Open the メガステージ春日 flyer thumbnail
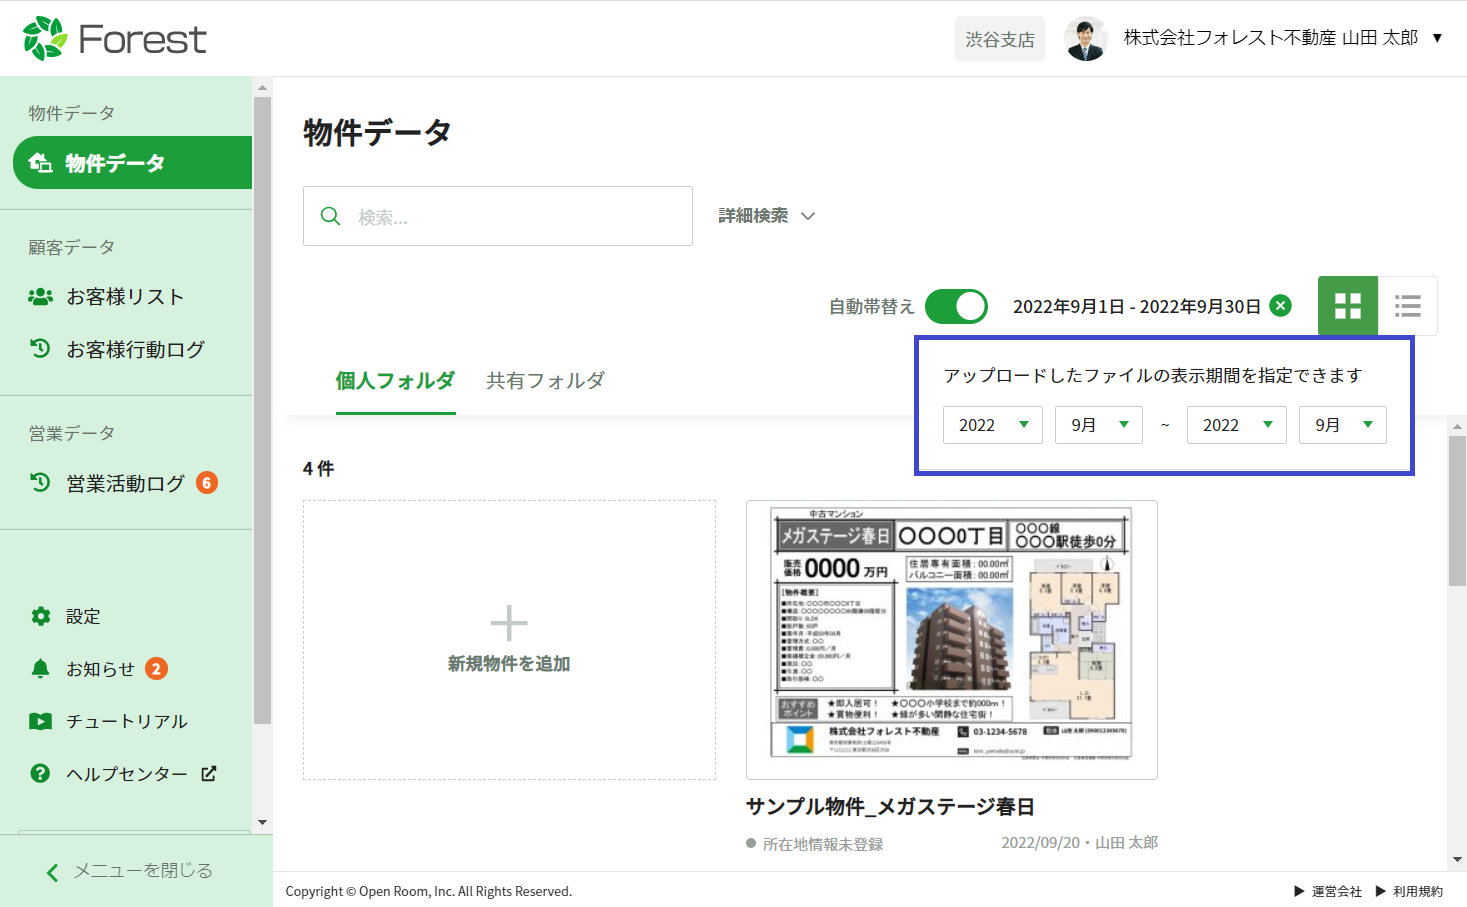This screenshot has width=1467, height=907. click(x=951, y=639)
